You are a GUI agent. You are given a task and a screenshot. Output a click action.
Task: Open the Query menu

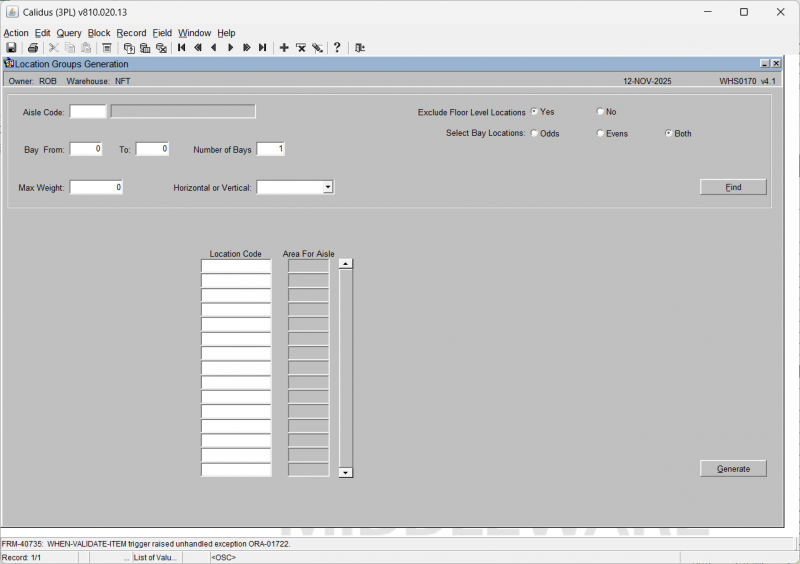[69, 33]
